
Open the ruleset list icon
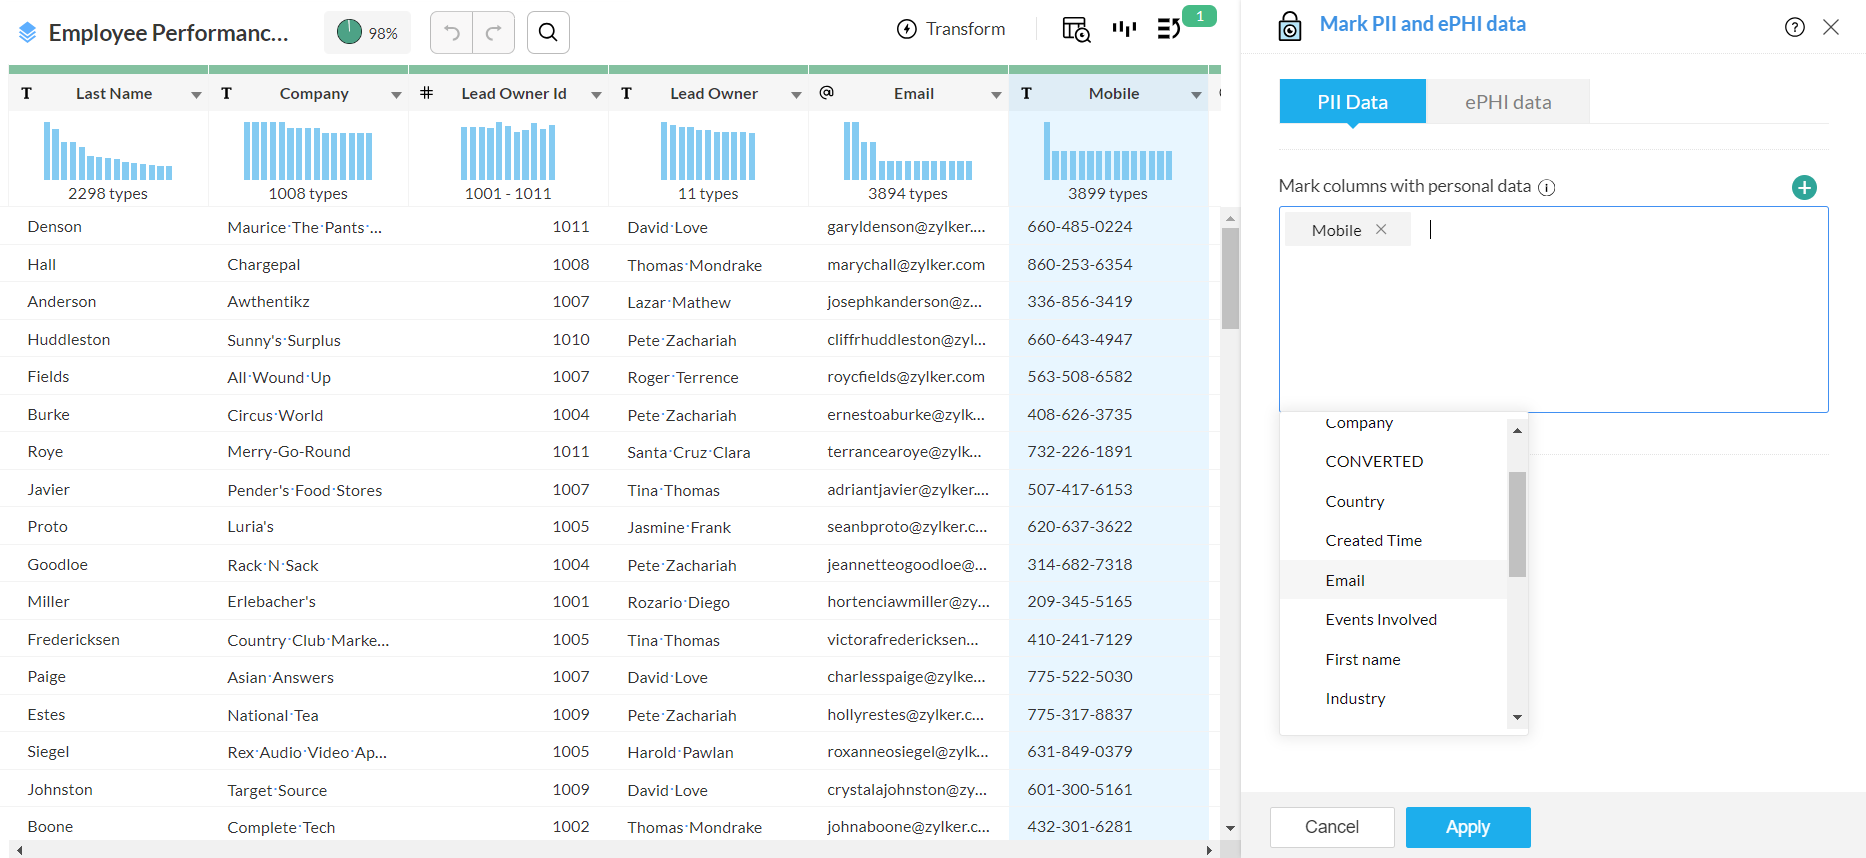pos(1168,29)
